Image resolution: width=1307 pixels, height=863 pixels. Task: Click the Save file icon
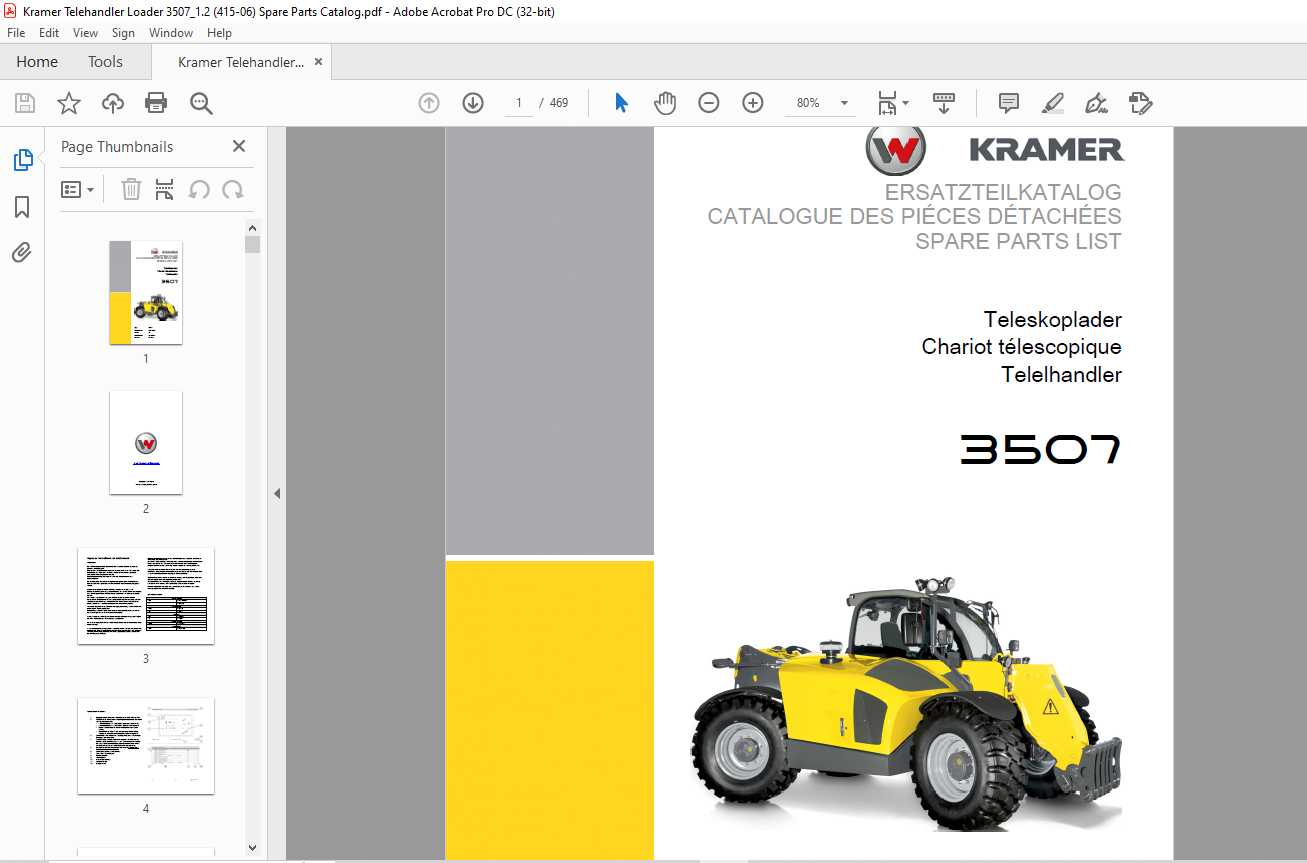point(25,103)
